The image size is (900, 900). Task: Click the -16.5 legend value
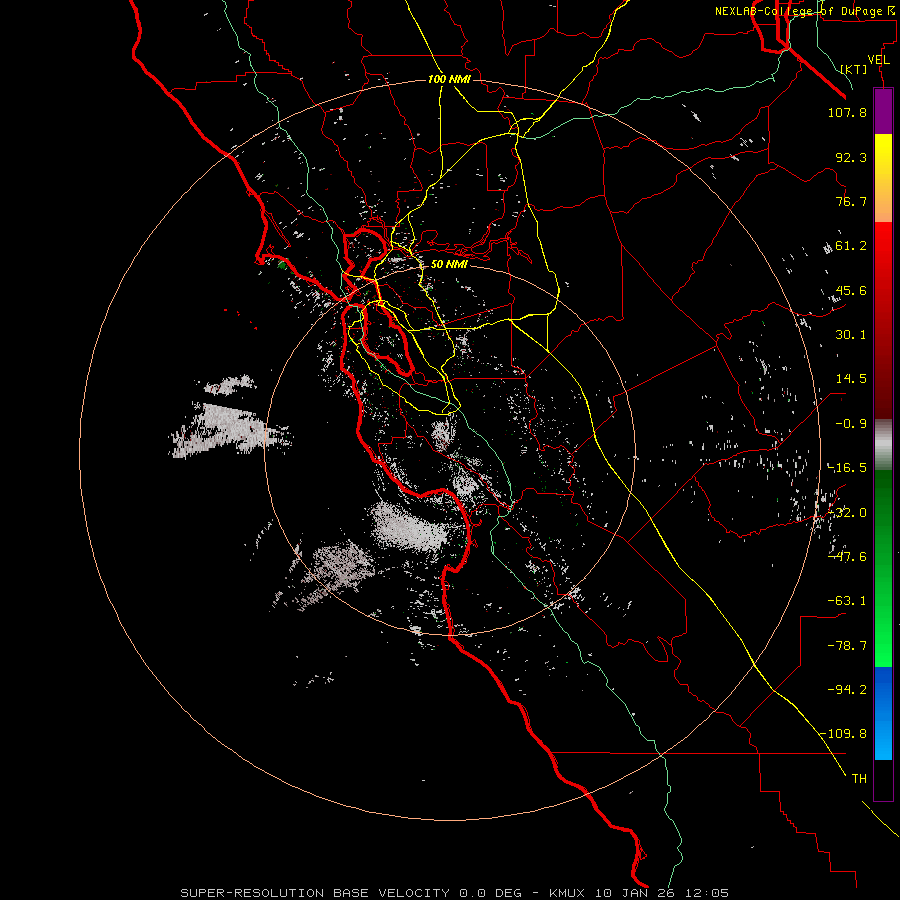pyautogui.click(x=847, y=468)
